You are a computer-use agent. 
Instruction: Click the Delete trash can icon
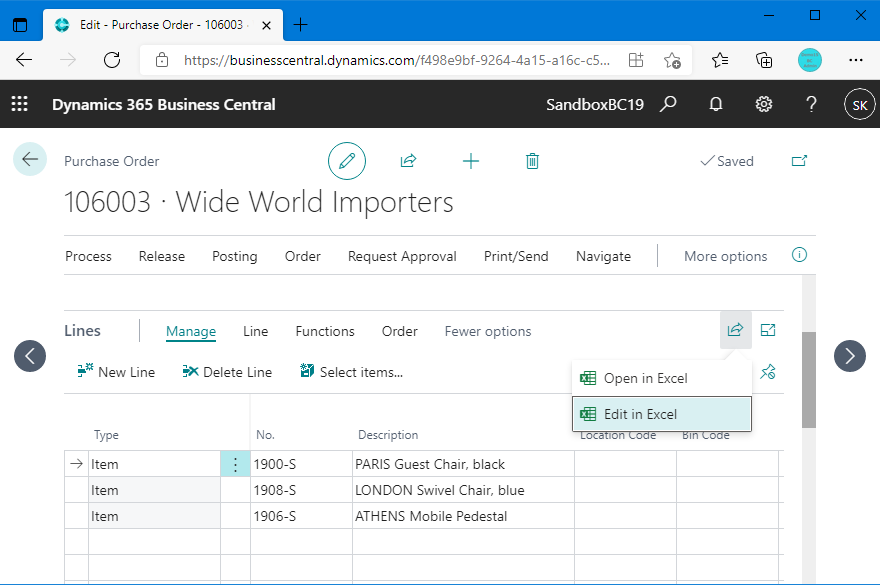click(532, 161)
